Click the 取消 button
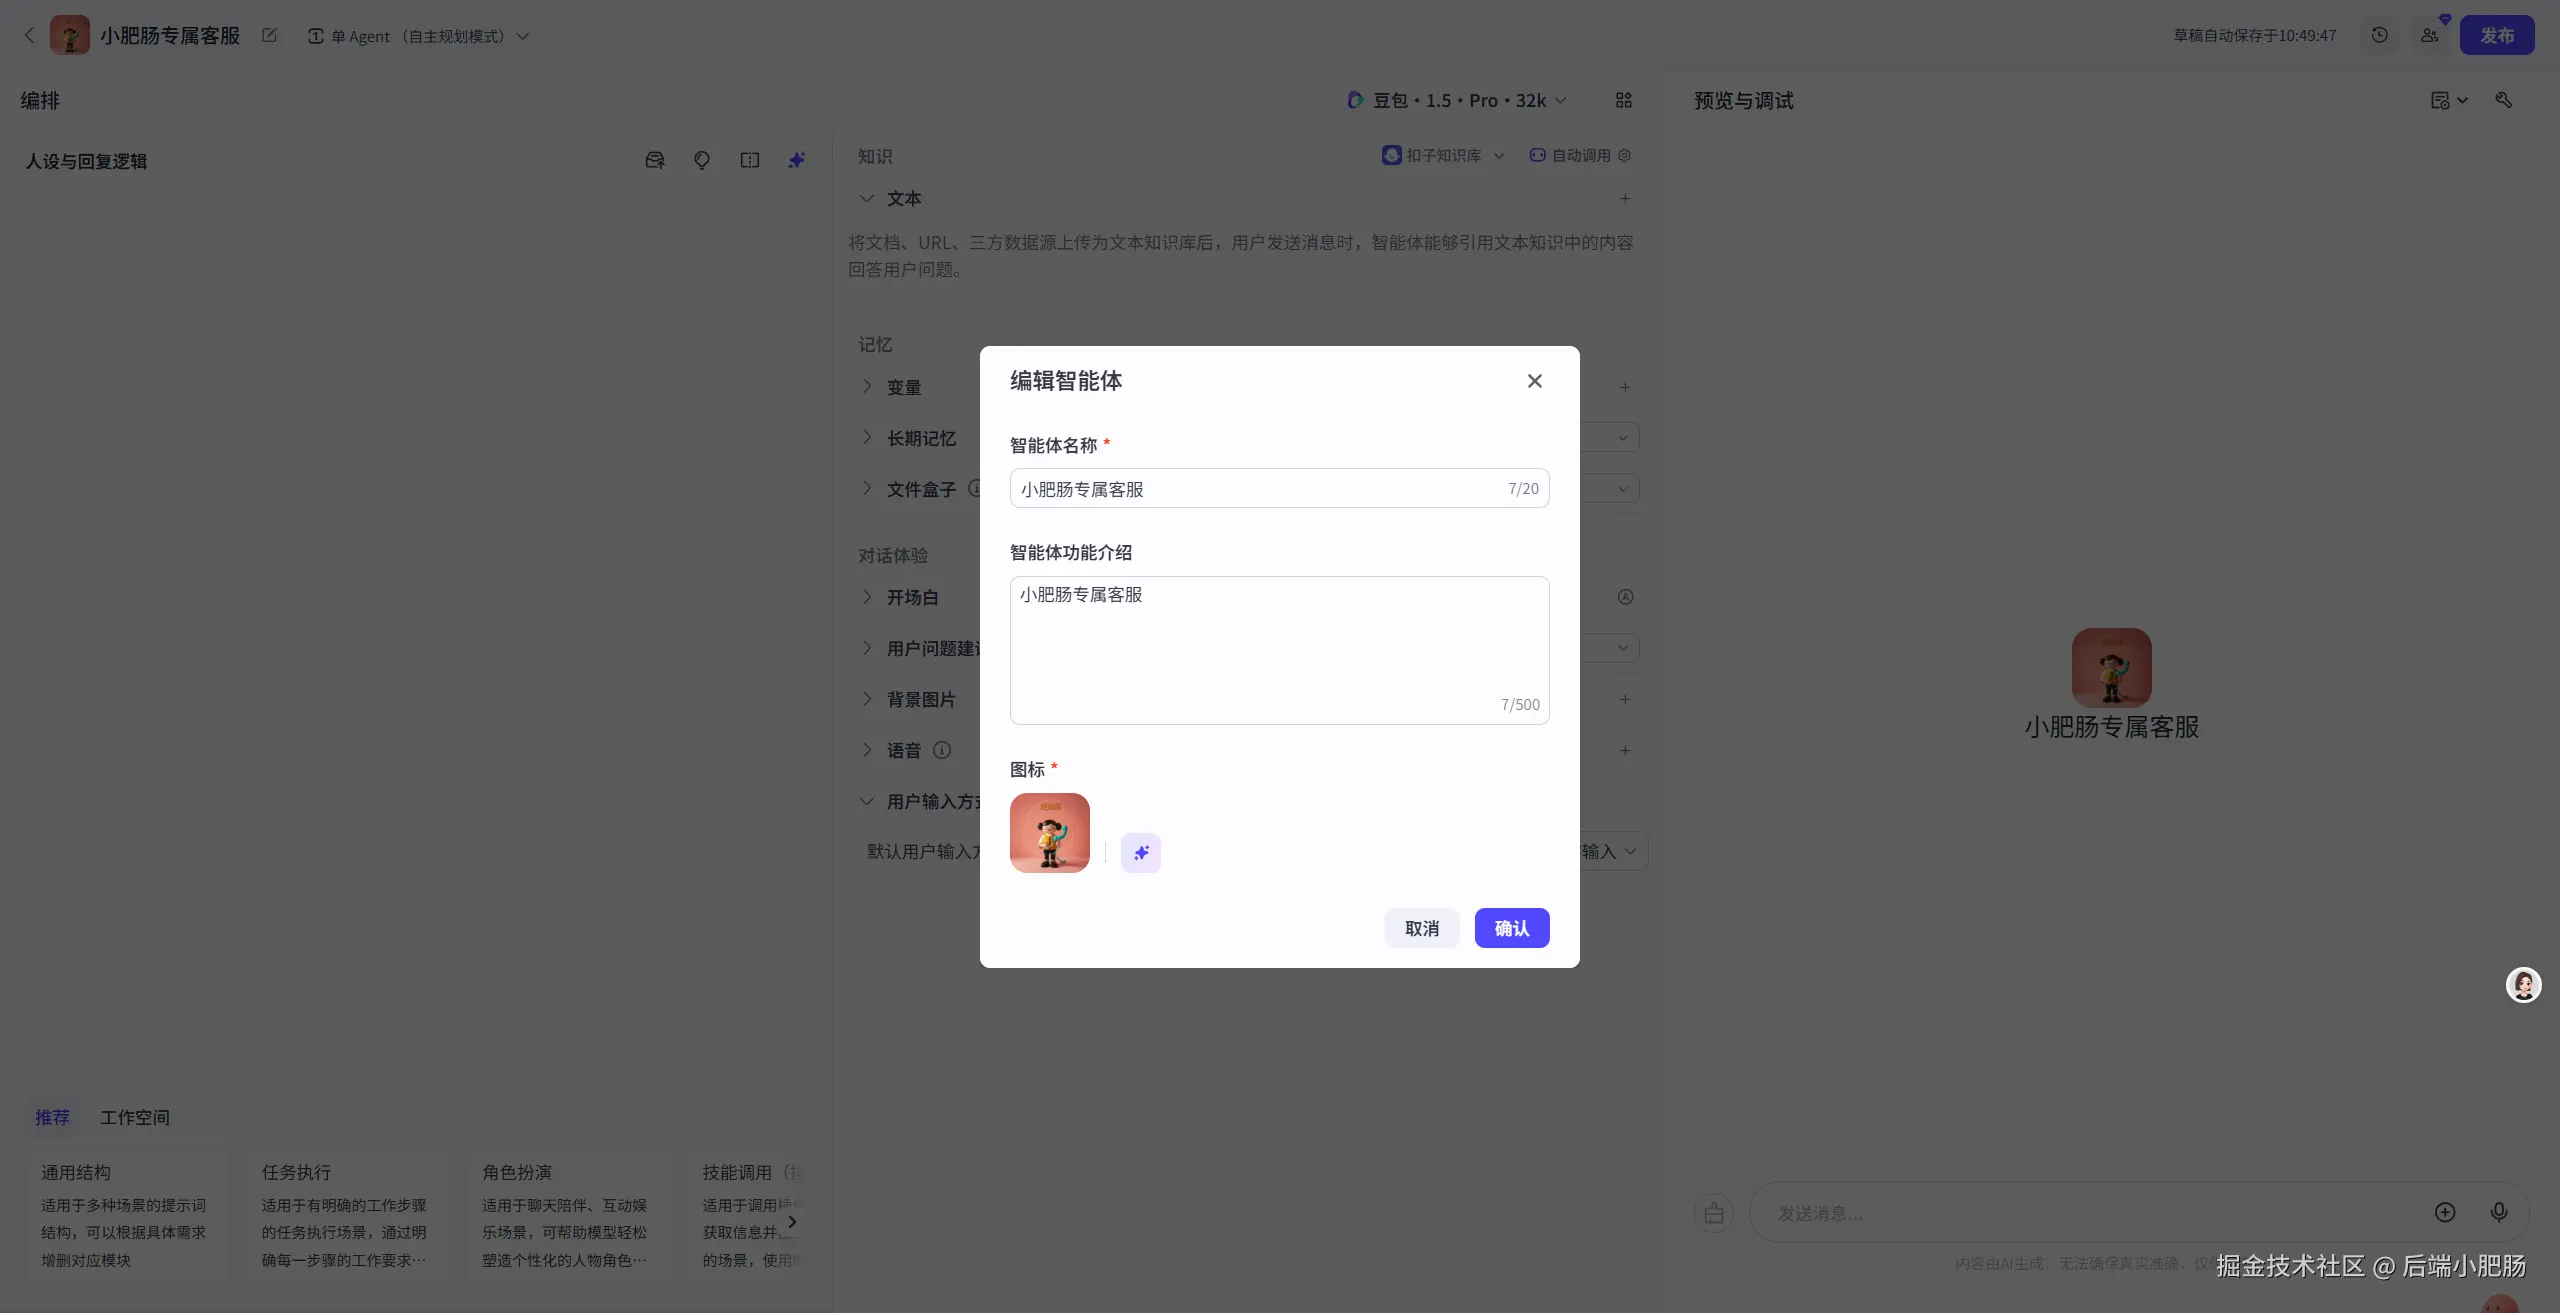The image size is (2560, 1313). (1421, 928)
